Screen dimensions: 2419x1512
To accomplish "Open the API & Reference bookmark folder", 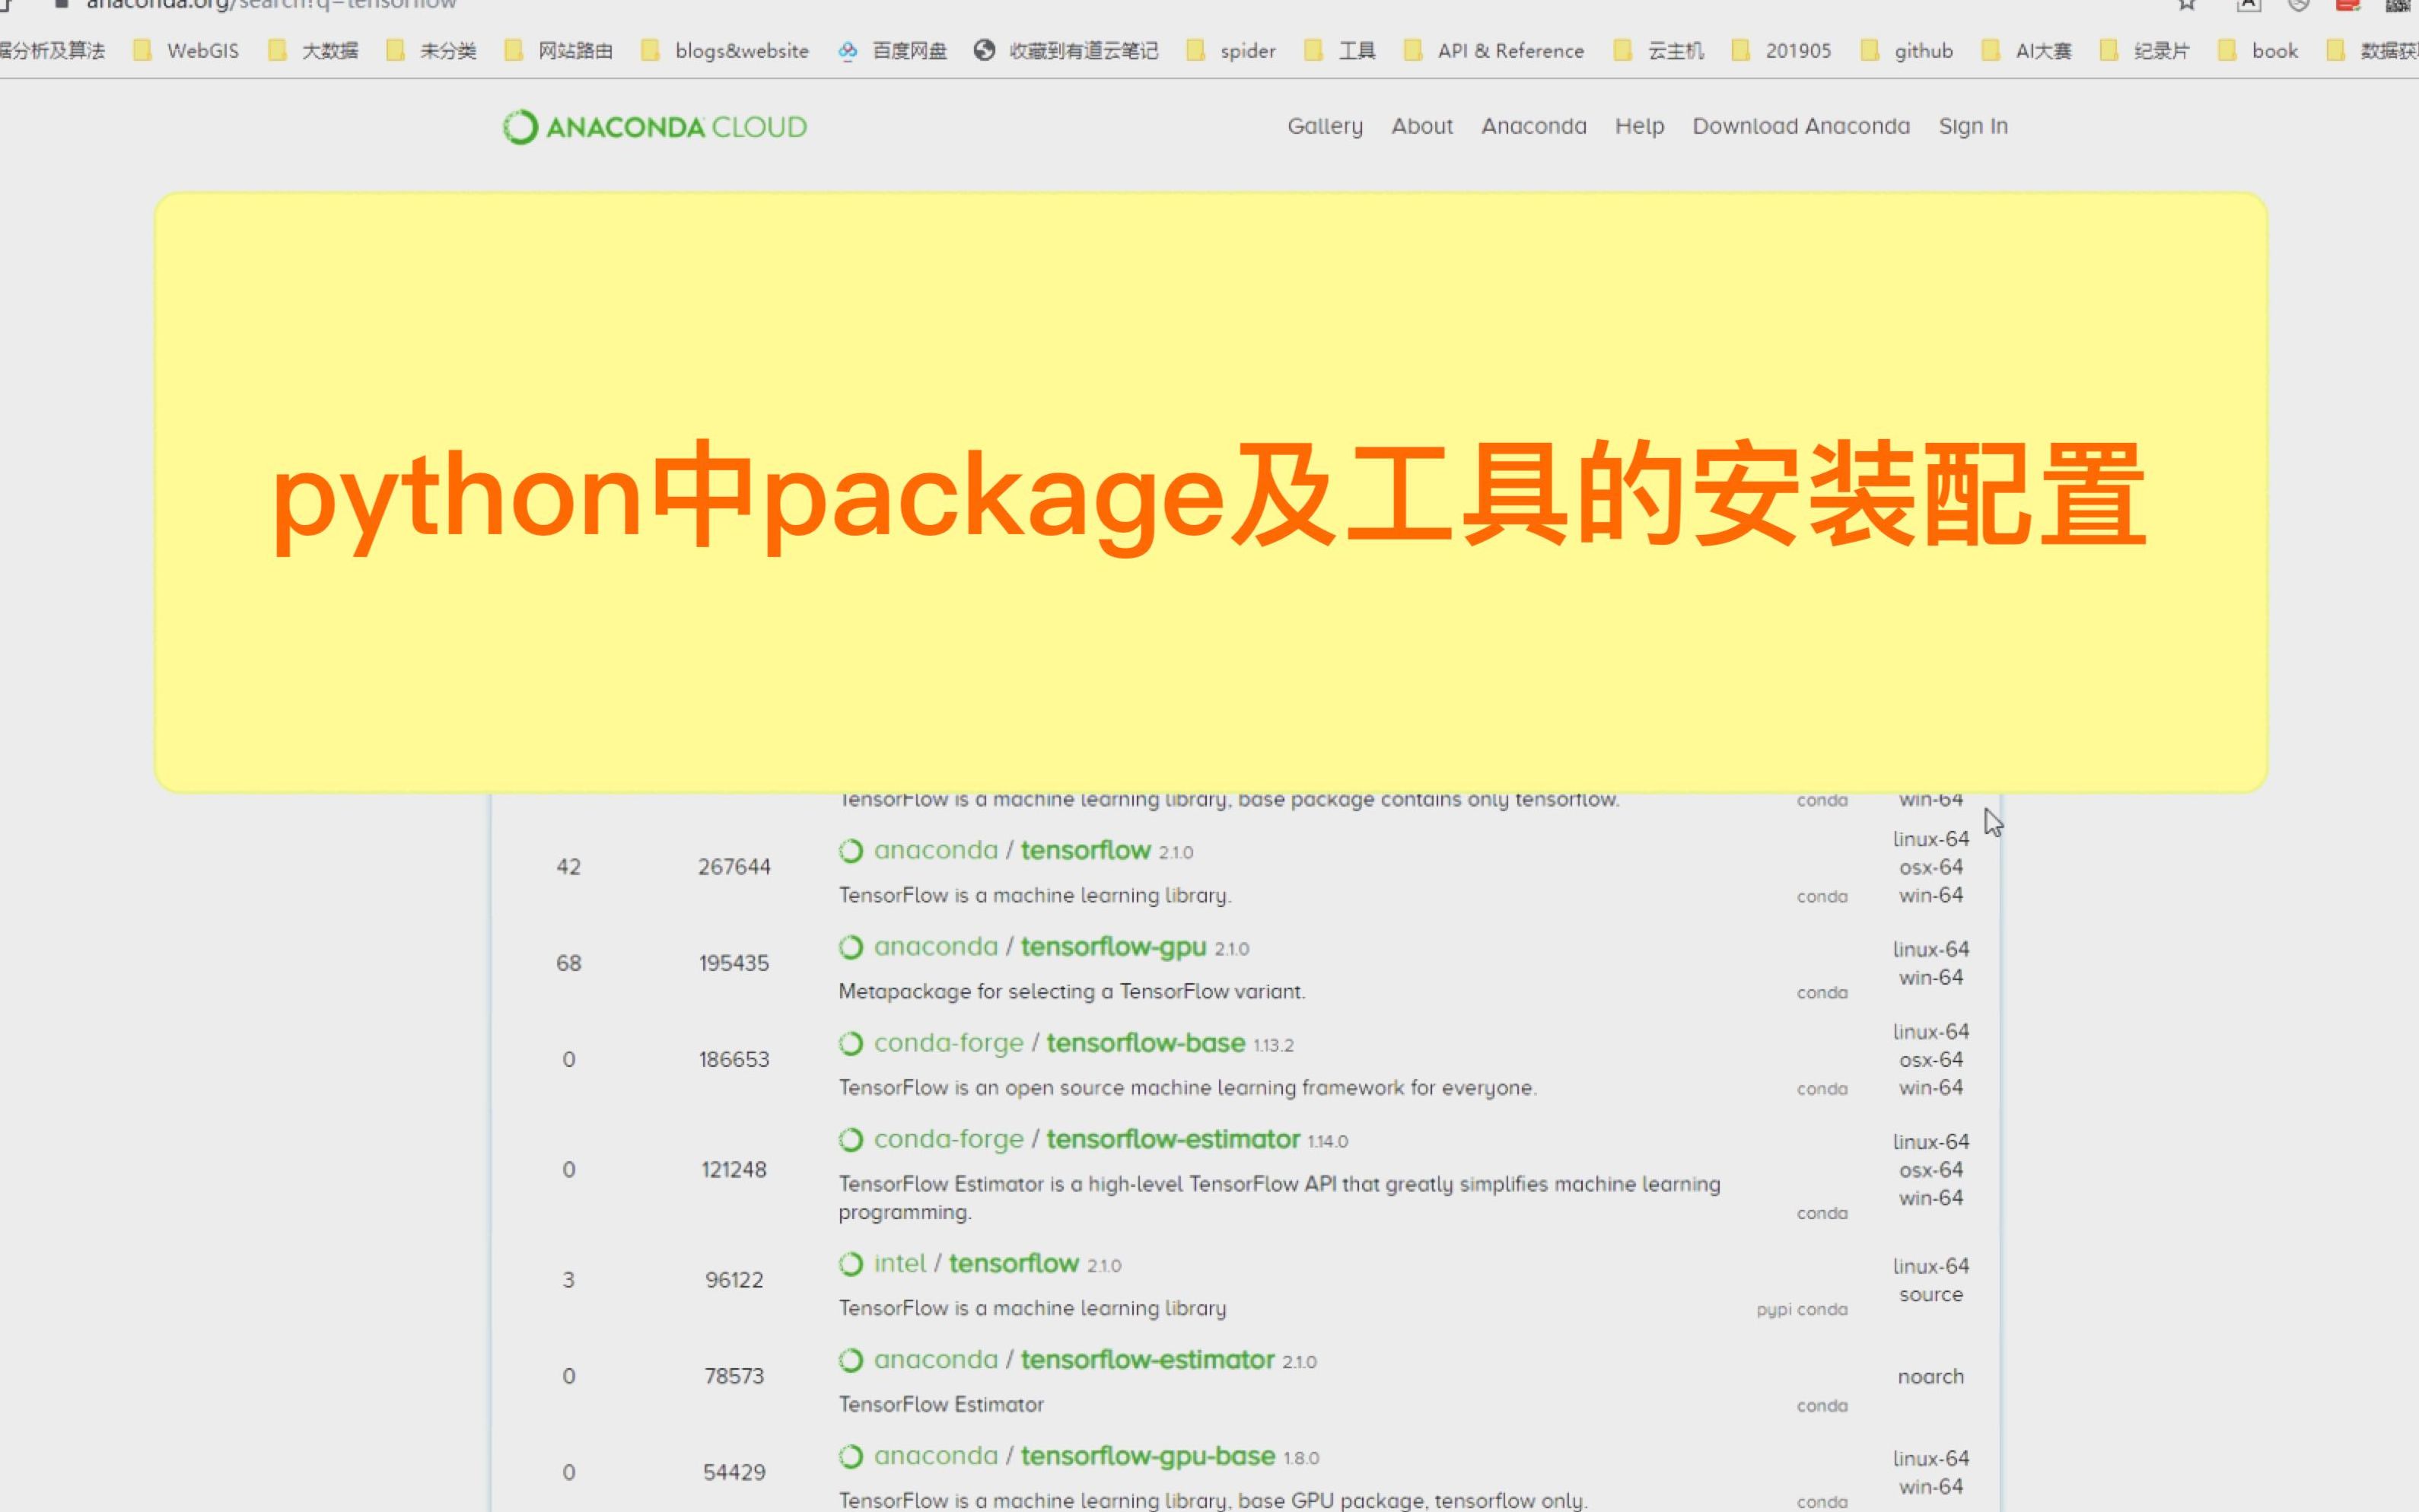I will [x=1494, y=50].
